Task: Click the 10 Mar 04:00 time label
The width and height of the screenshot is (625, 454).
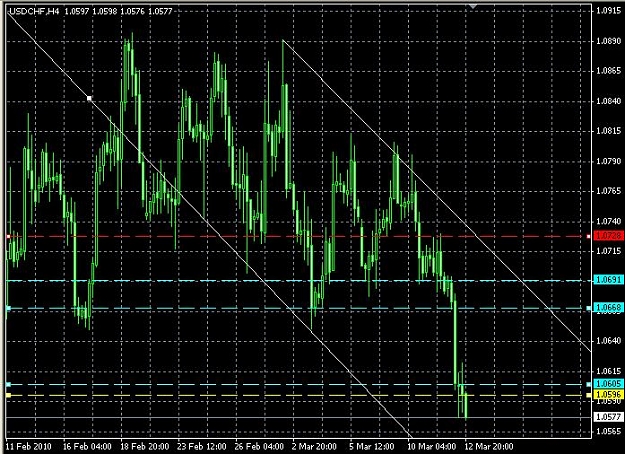Action: coord(432,446)
